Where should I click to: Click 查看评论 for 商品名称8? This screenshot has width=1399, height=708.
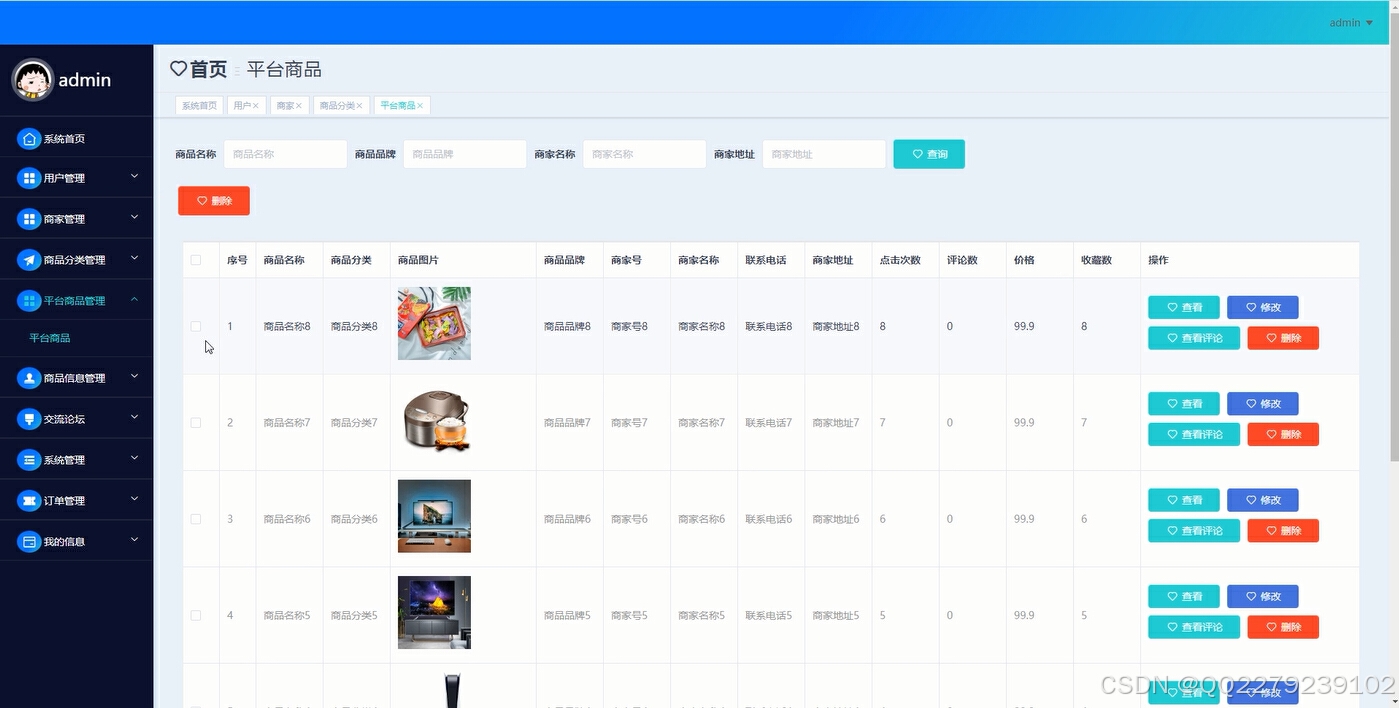(1193, 338)
